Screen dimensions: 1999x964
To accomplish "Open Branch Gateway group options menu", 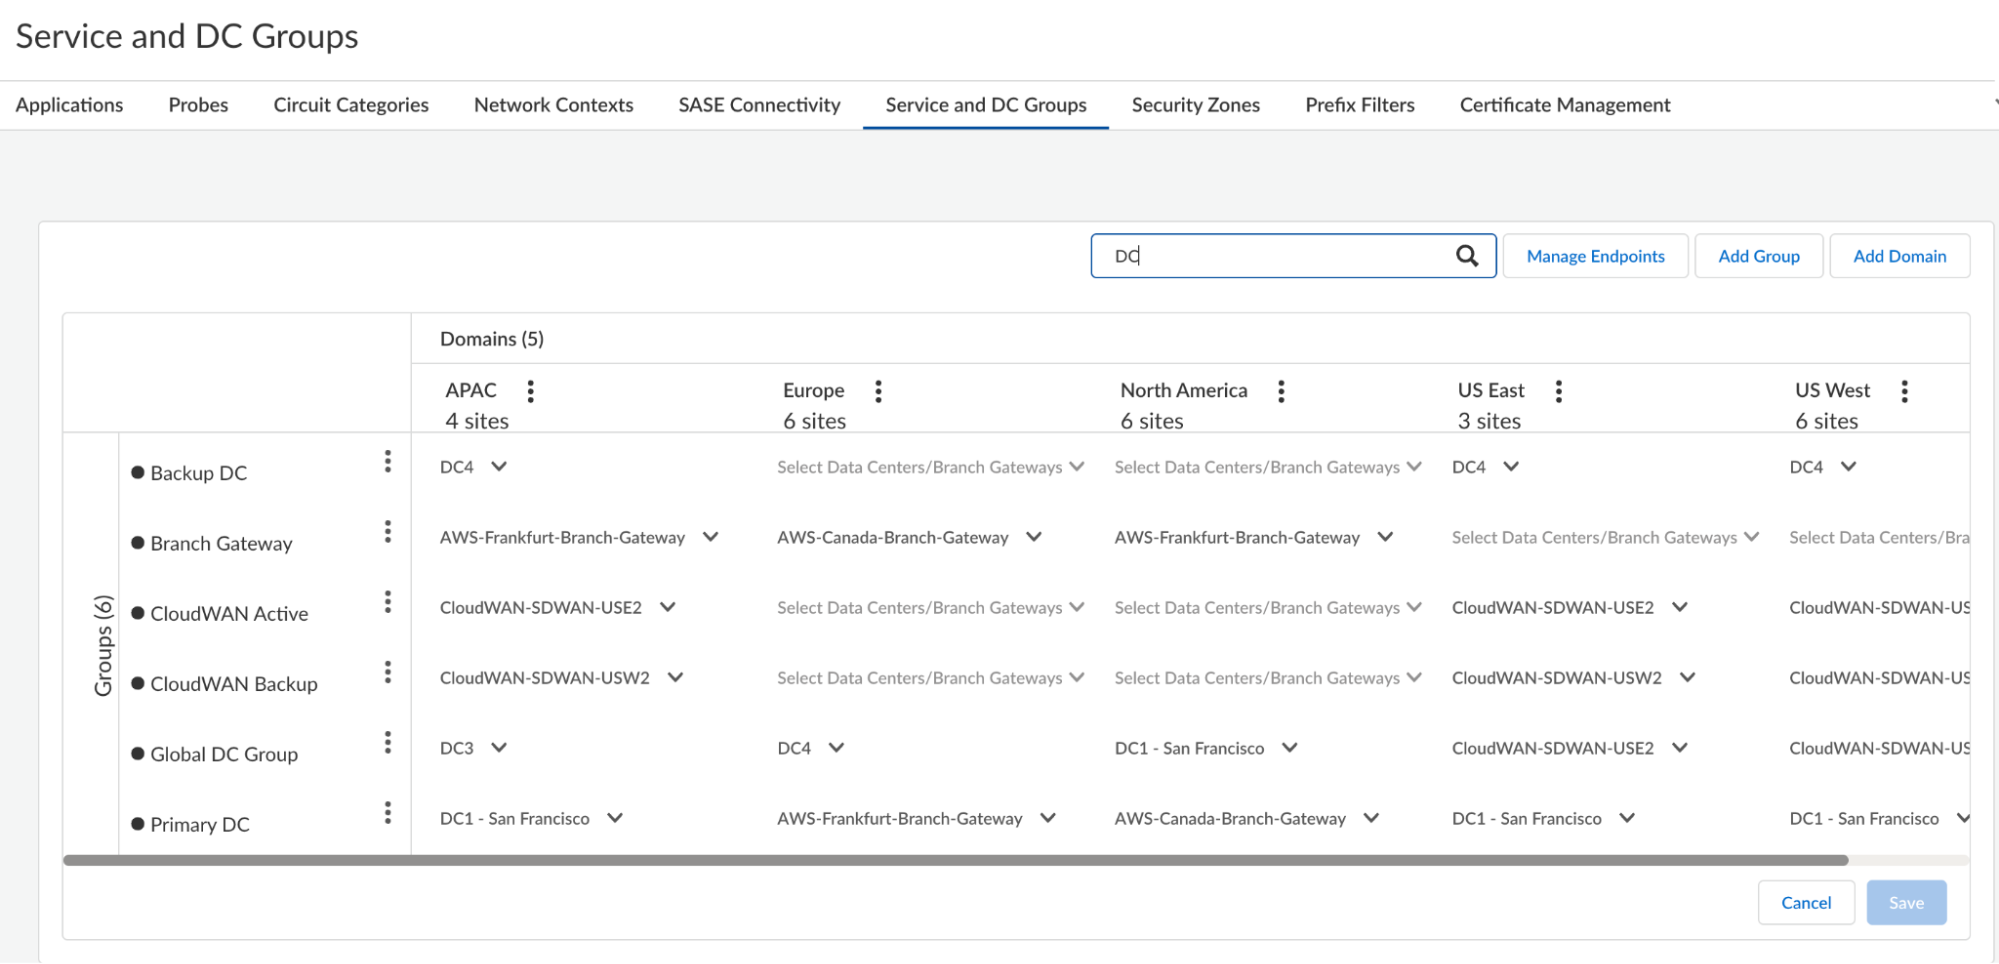I will [388, 532].
